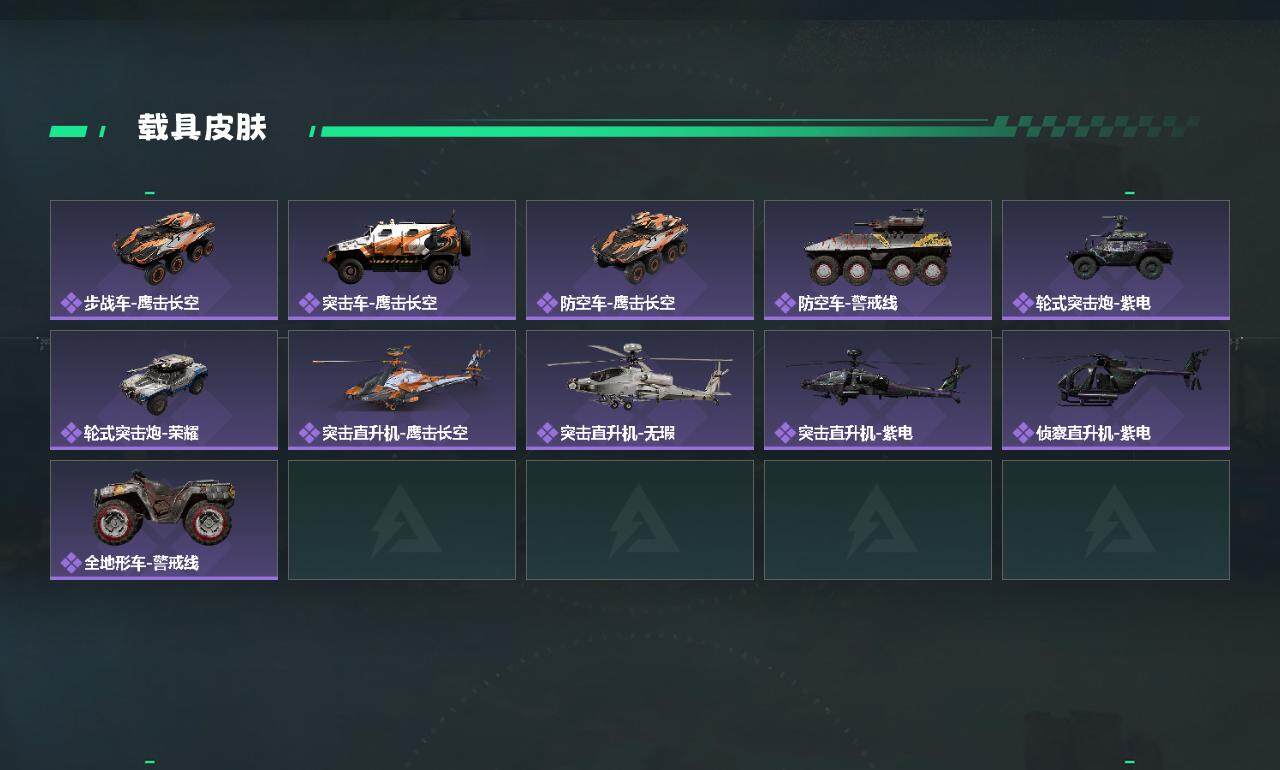1280x770 pixels.
Task: Click the rarity icon beside 防空车-警戒线
Action: click(x=785, y=303)
